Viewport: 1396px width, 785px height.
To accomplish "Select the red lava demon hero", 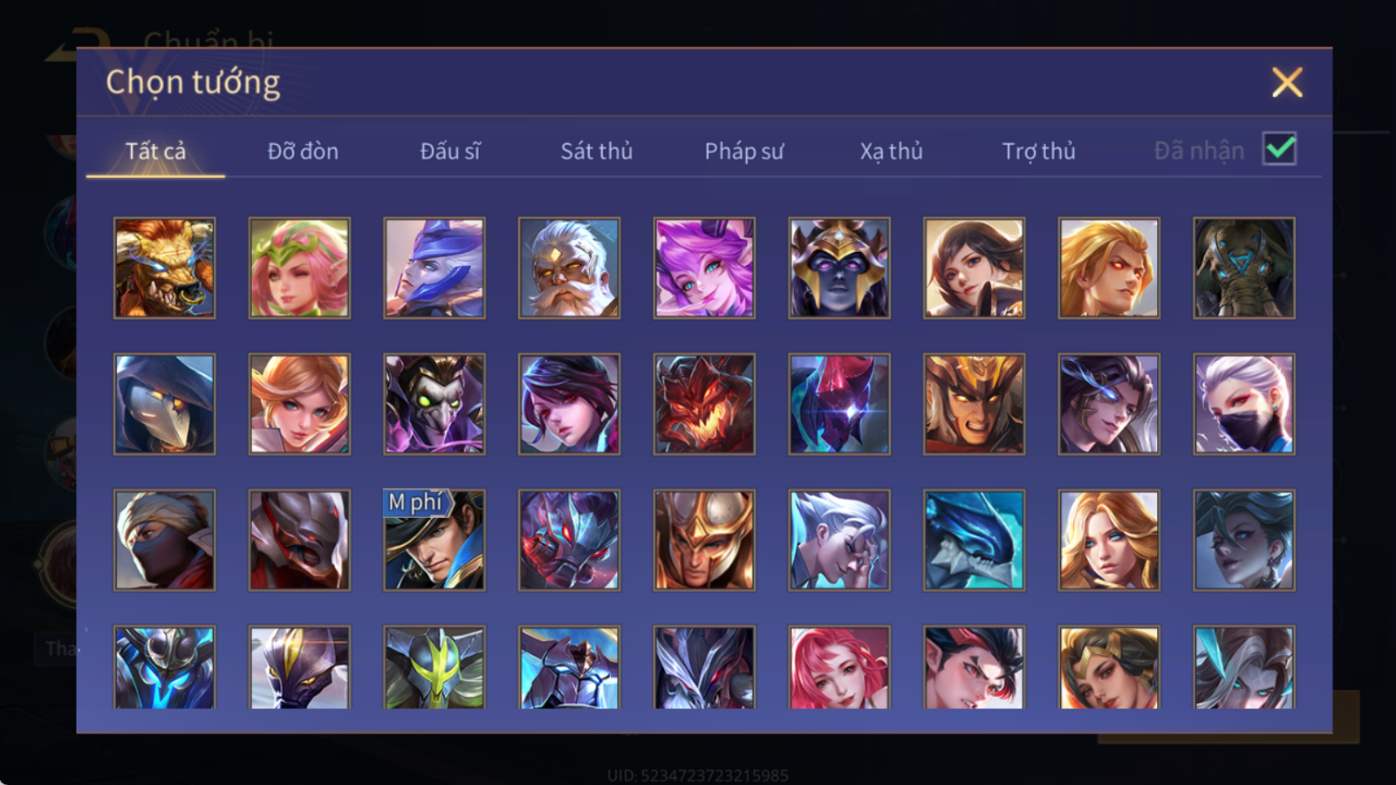I will coord(704,404).
